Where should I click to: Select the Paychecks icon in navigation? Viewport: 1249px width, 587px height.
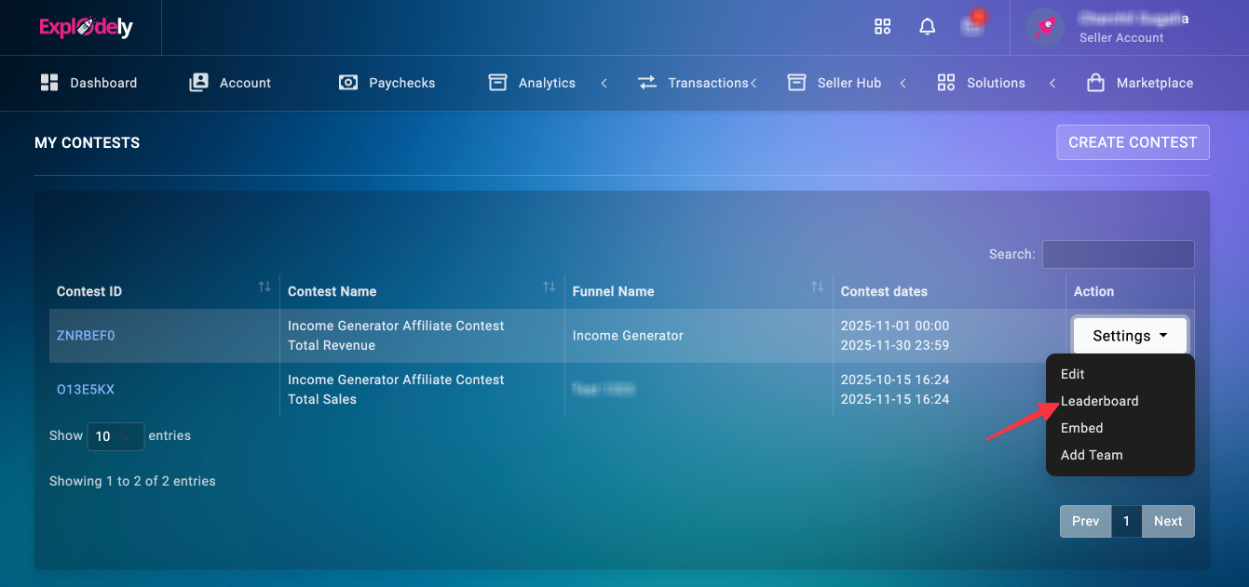pyautogui.click(x=348, y=83)
